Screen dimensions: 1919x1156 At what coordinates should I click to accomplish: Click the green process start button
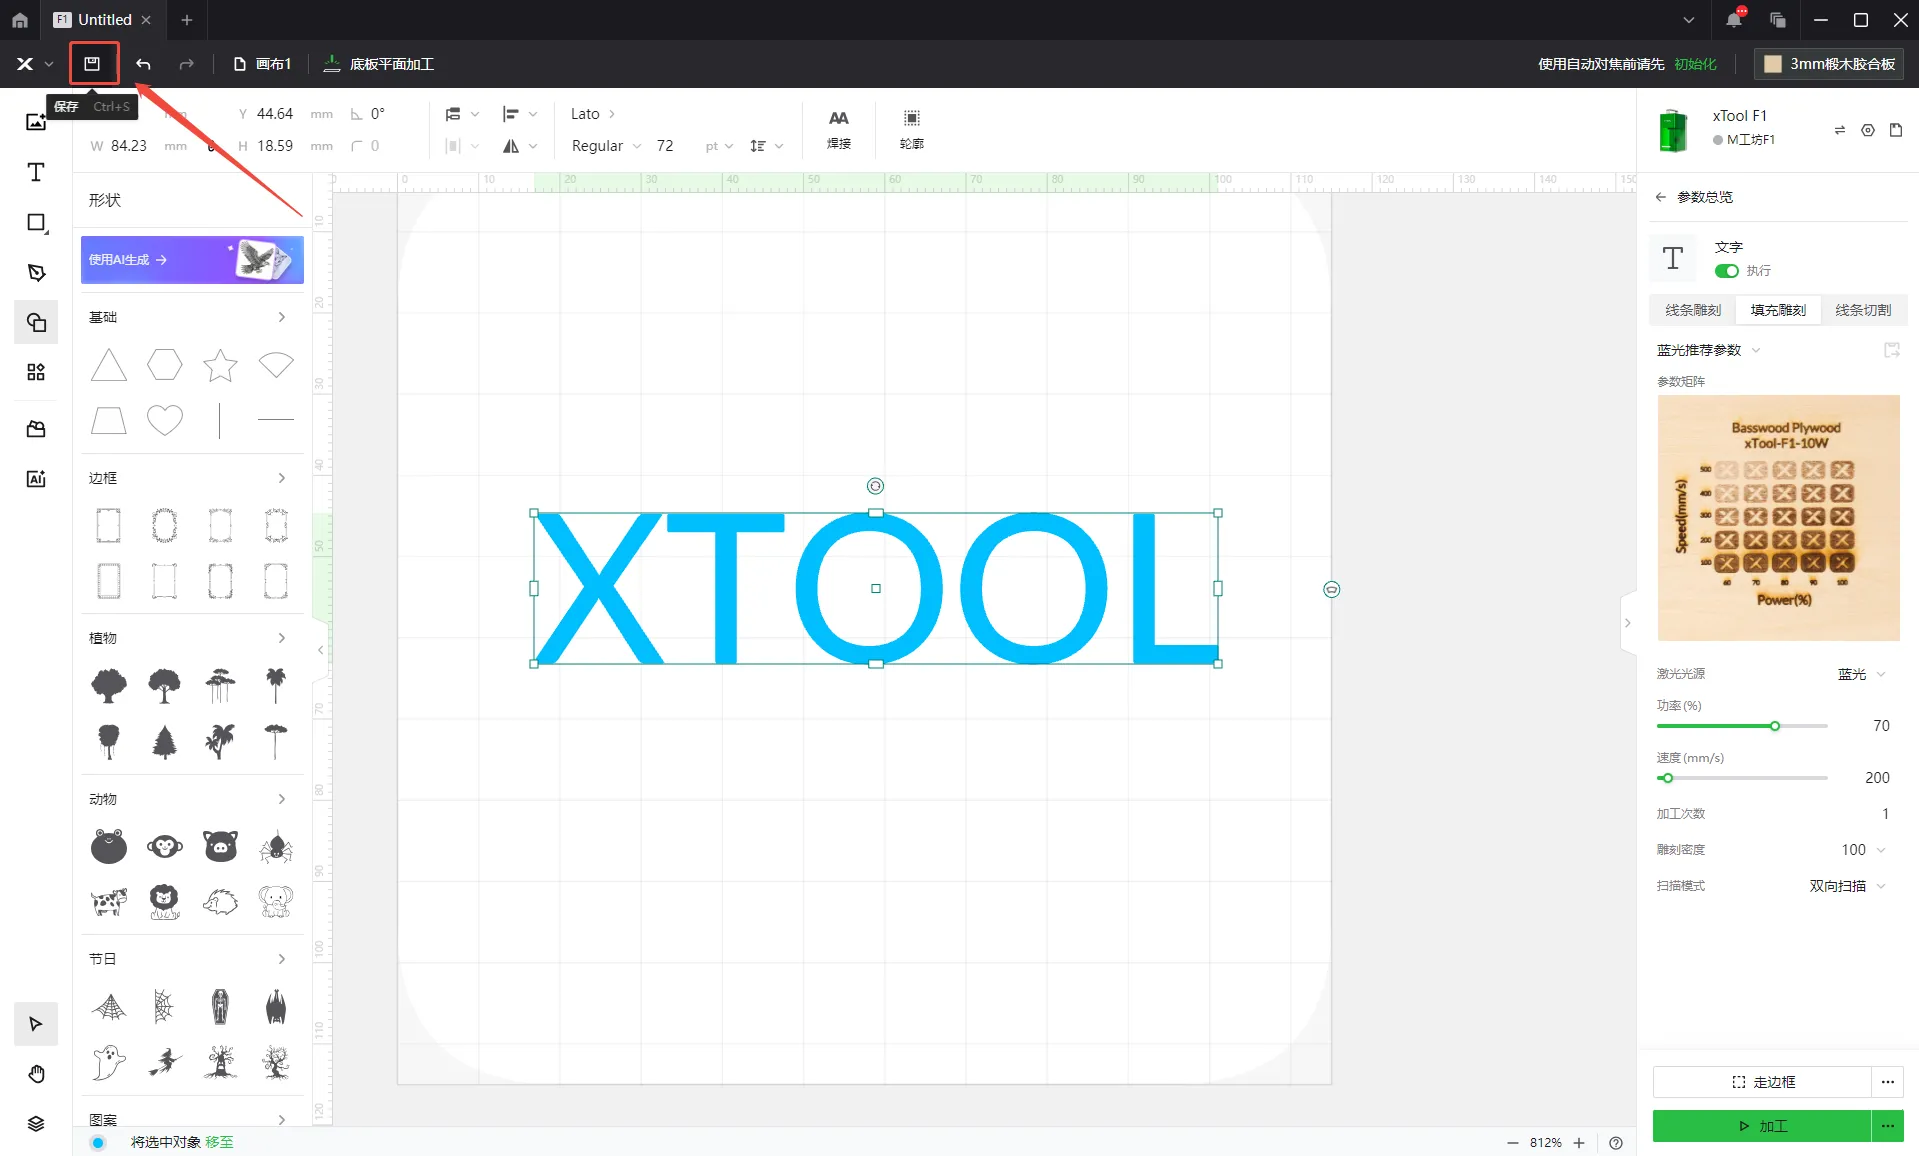[x=1762, y=1126]
